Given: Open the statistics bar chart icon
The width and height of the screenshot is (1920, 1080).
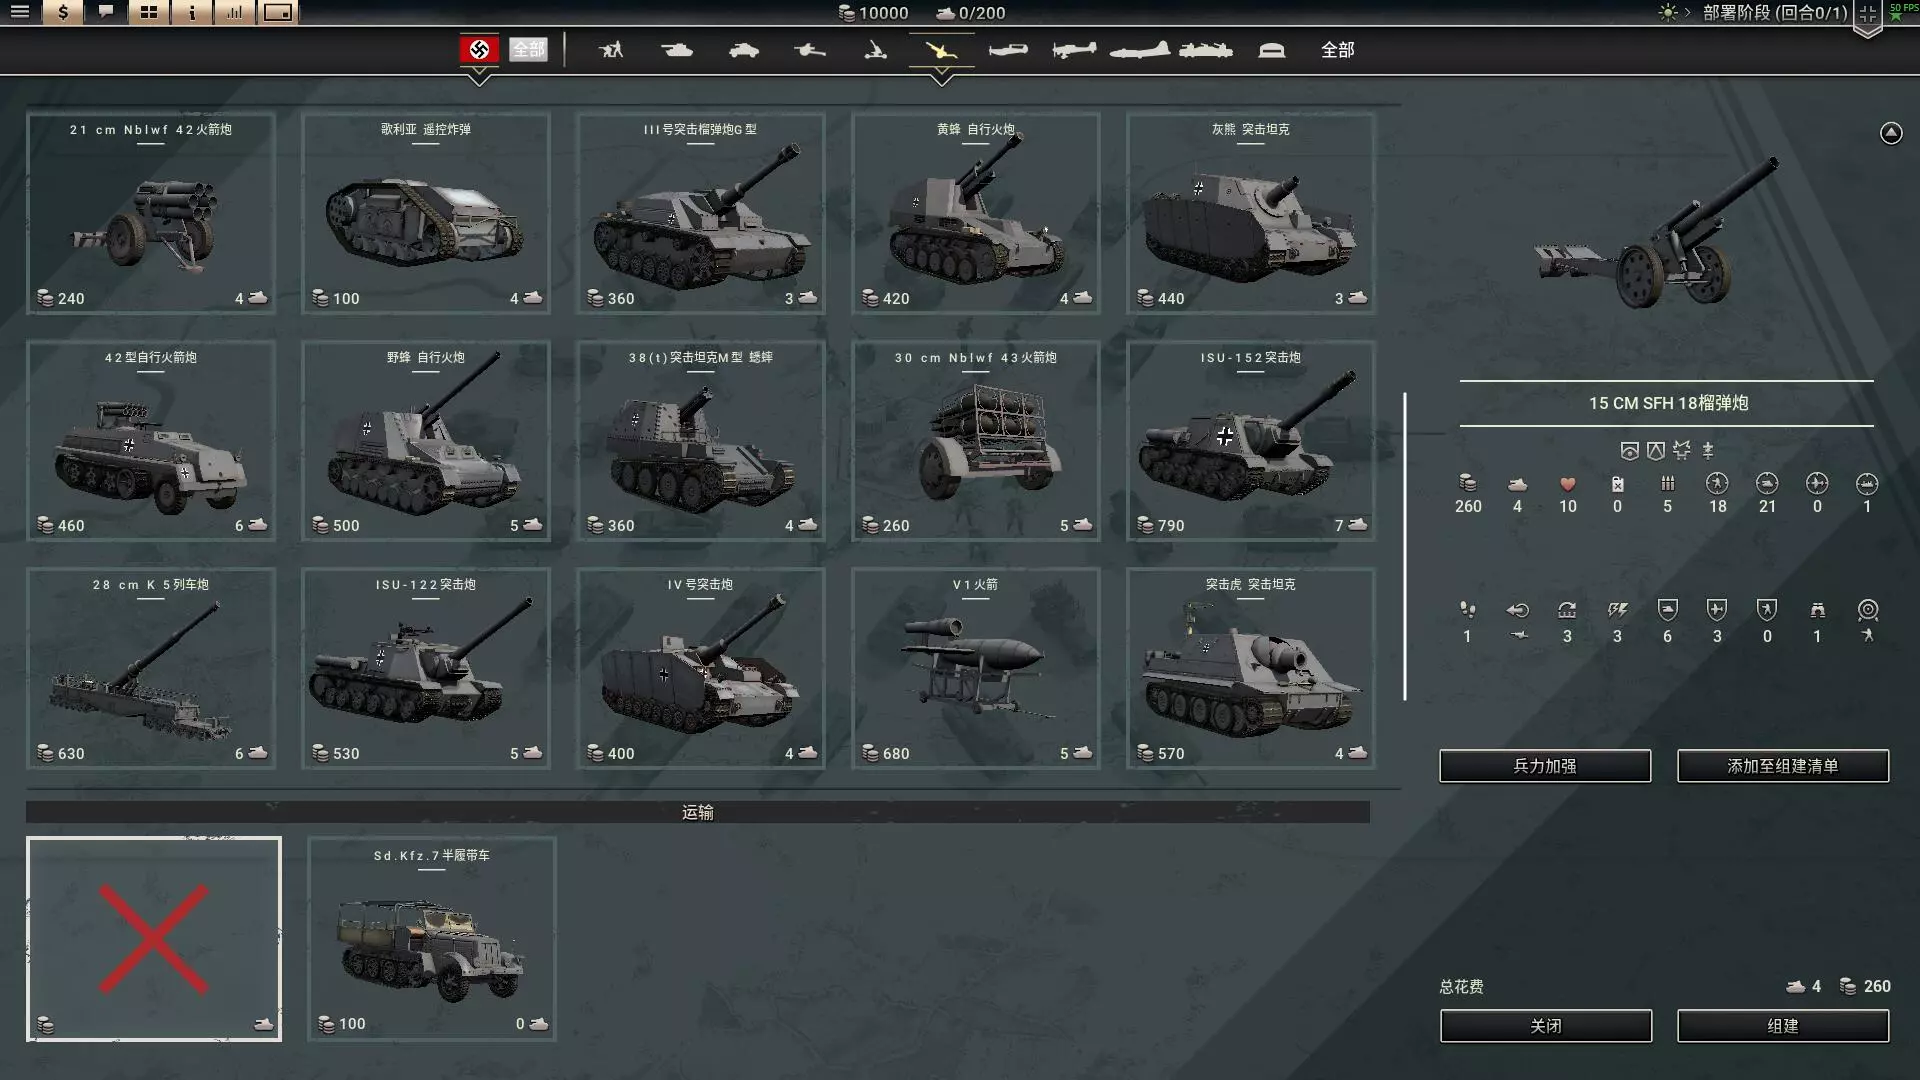Looking at the screenshot, I should tap(234, 12).
